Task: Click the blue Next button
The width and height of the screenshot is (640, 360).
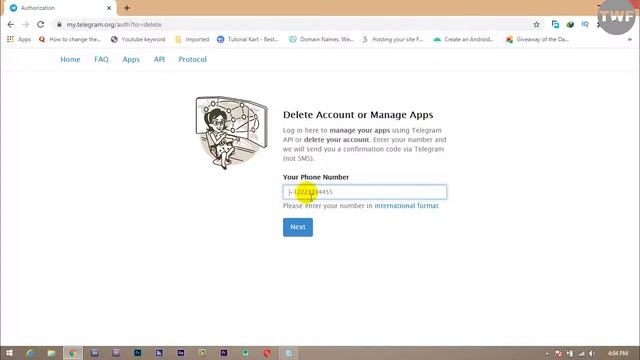Action: [298, 227]
